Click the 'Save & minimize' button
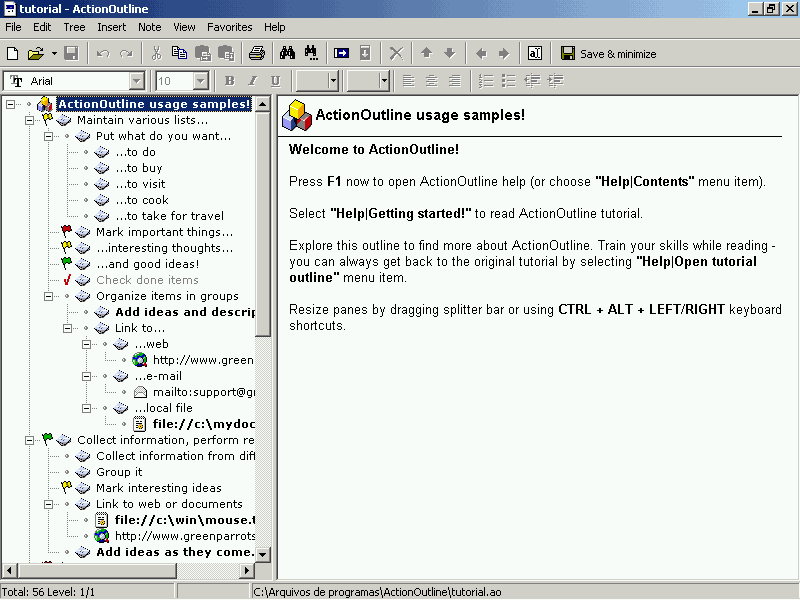 coord(608,53)
